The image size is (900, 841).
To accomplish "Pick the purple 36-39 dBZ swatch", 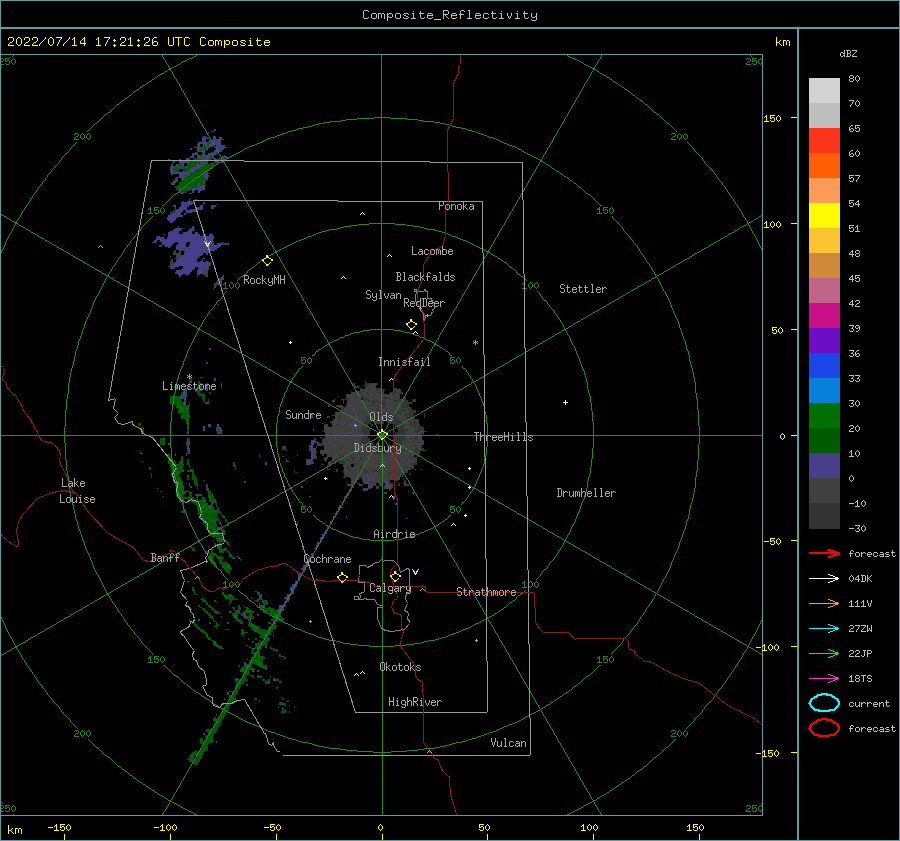I will (824, 341).
